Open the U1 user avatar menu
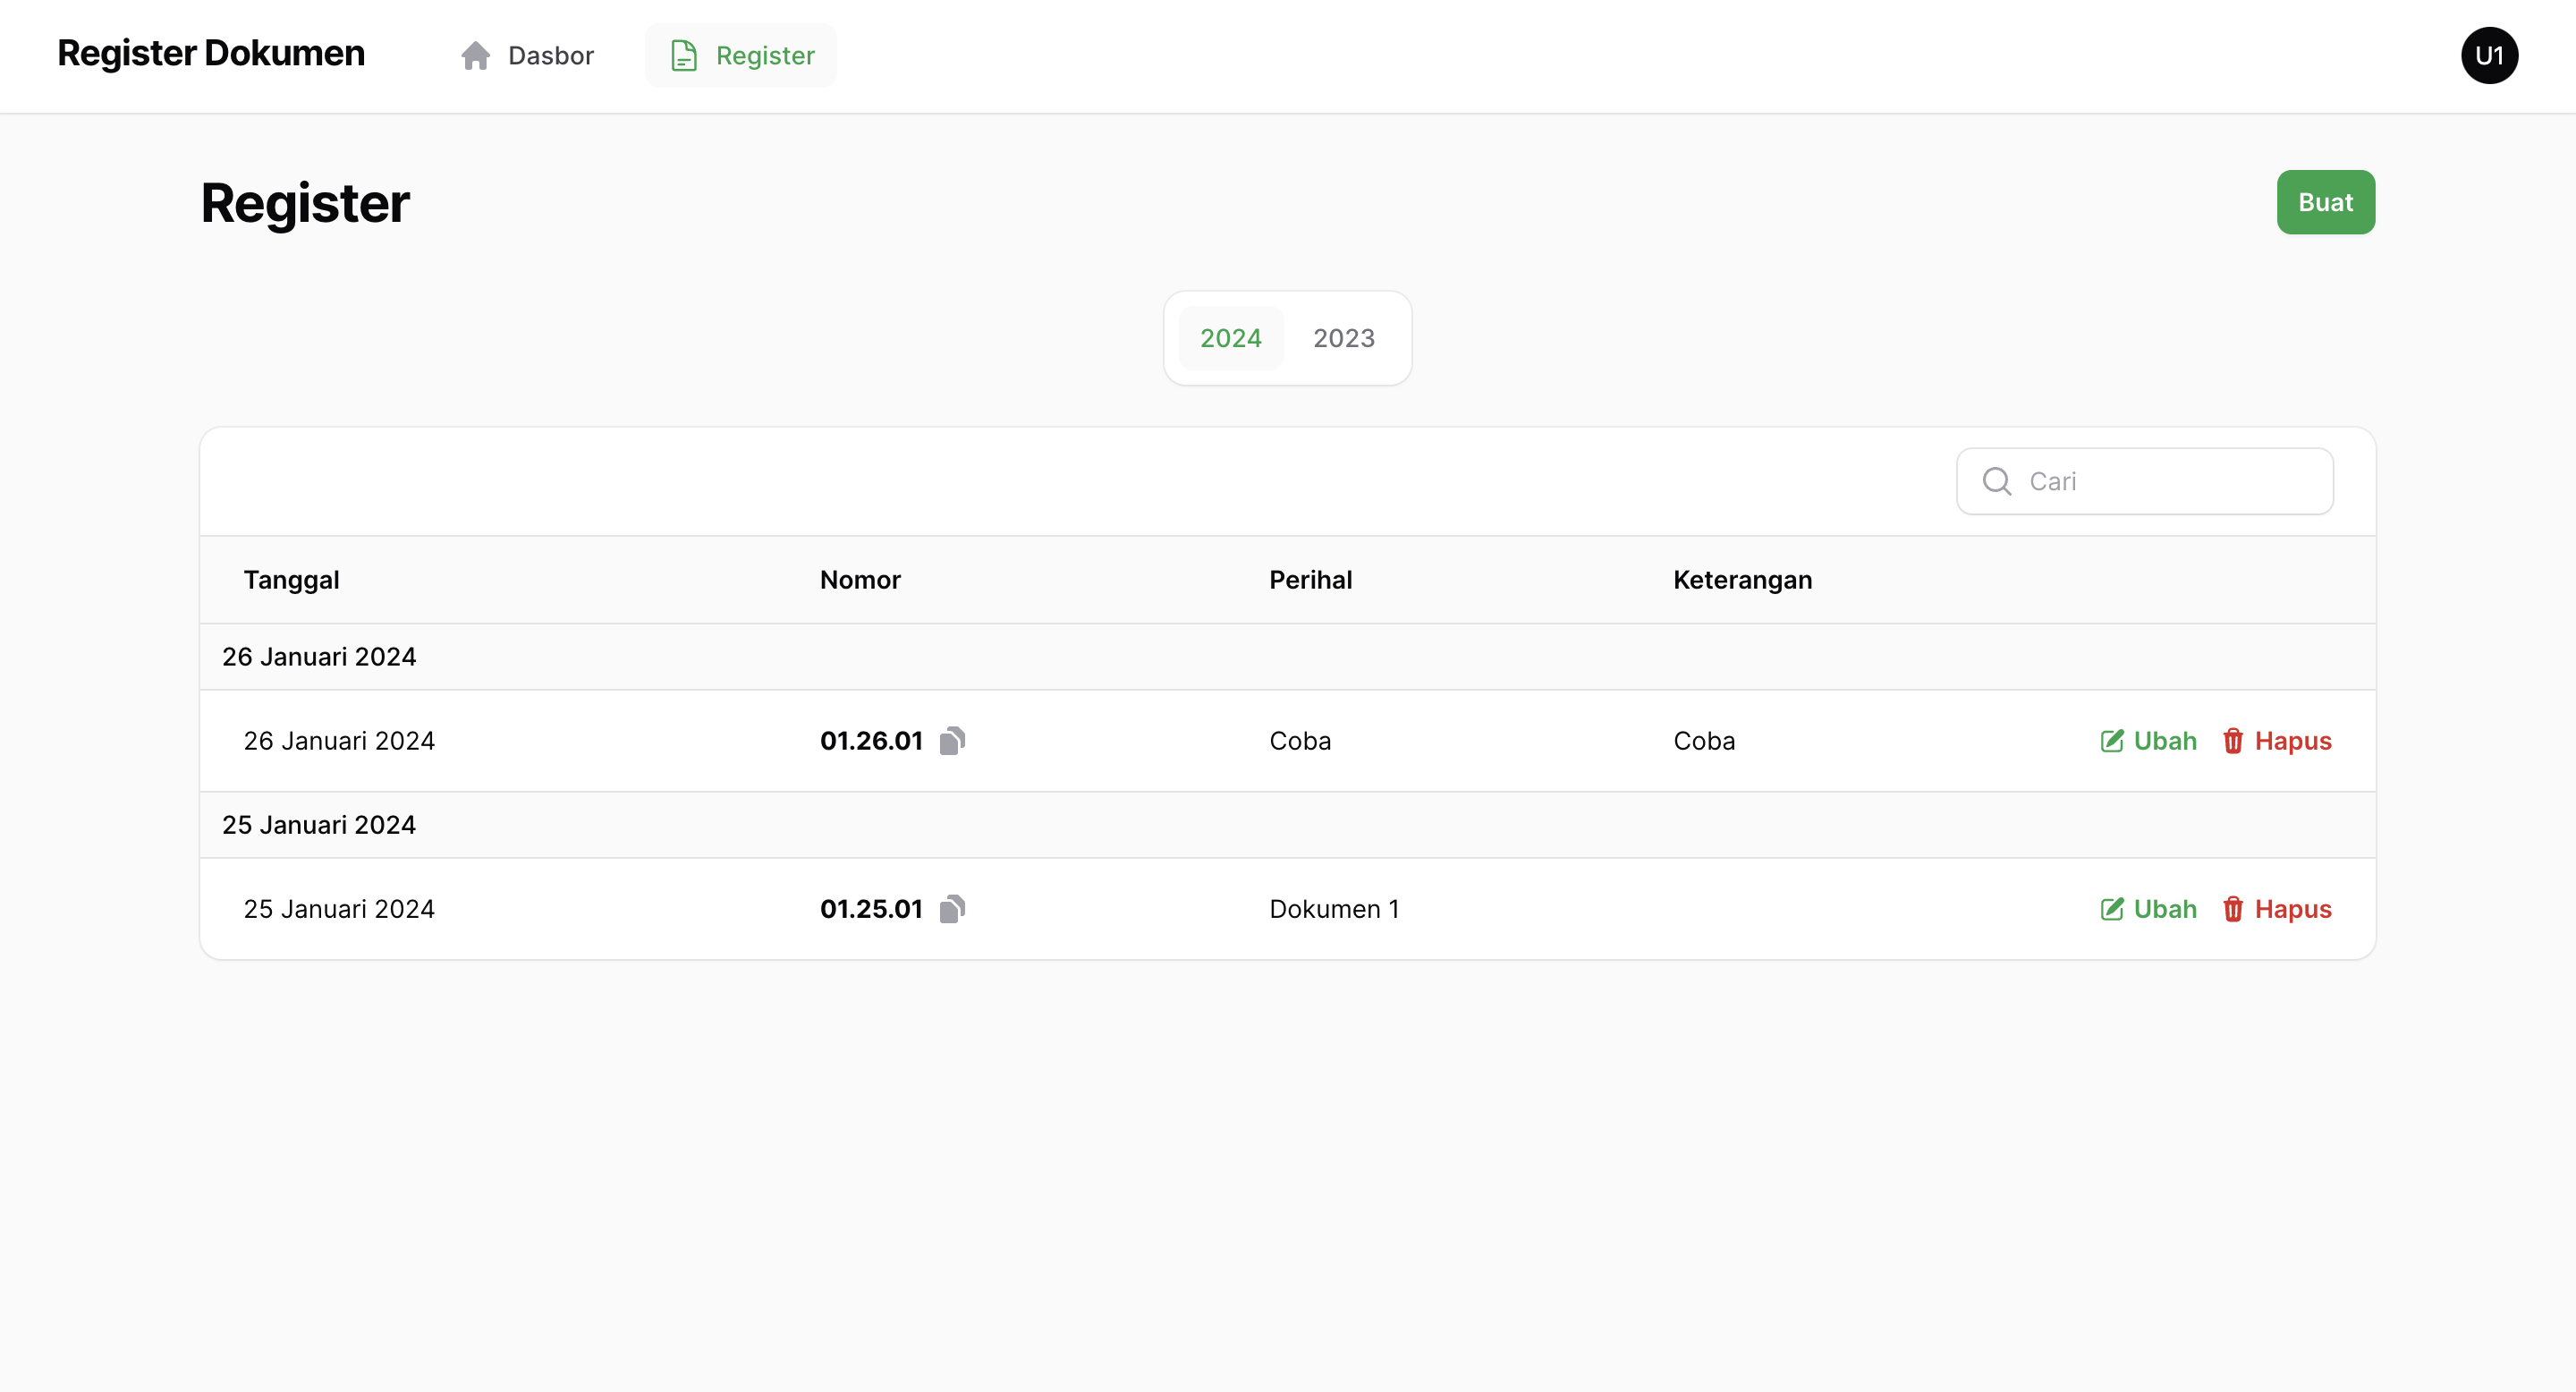 [2488, 56]
